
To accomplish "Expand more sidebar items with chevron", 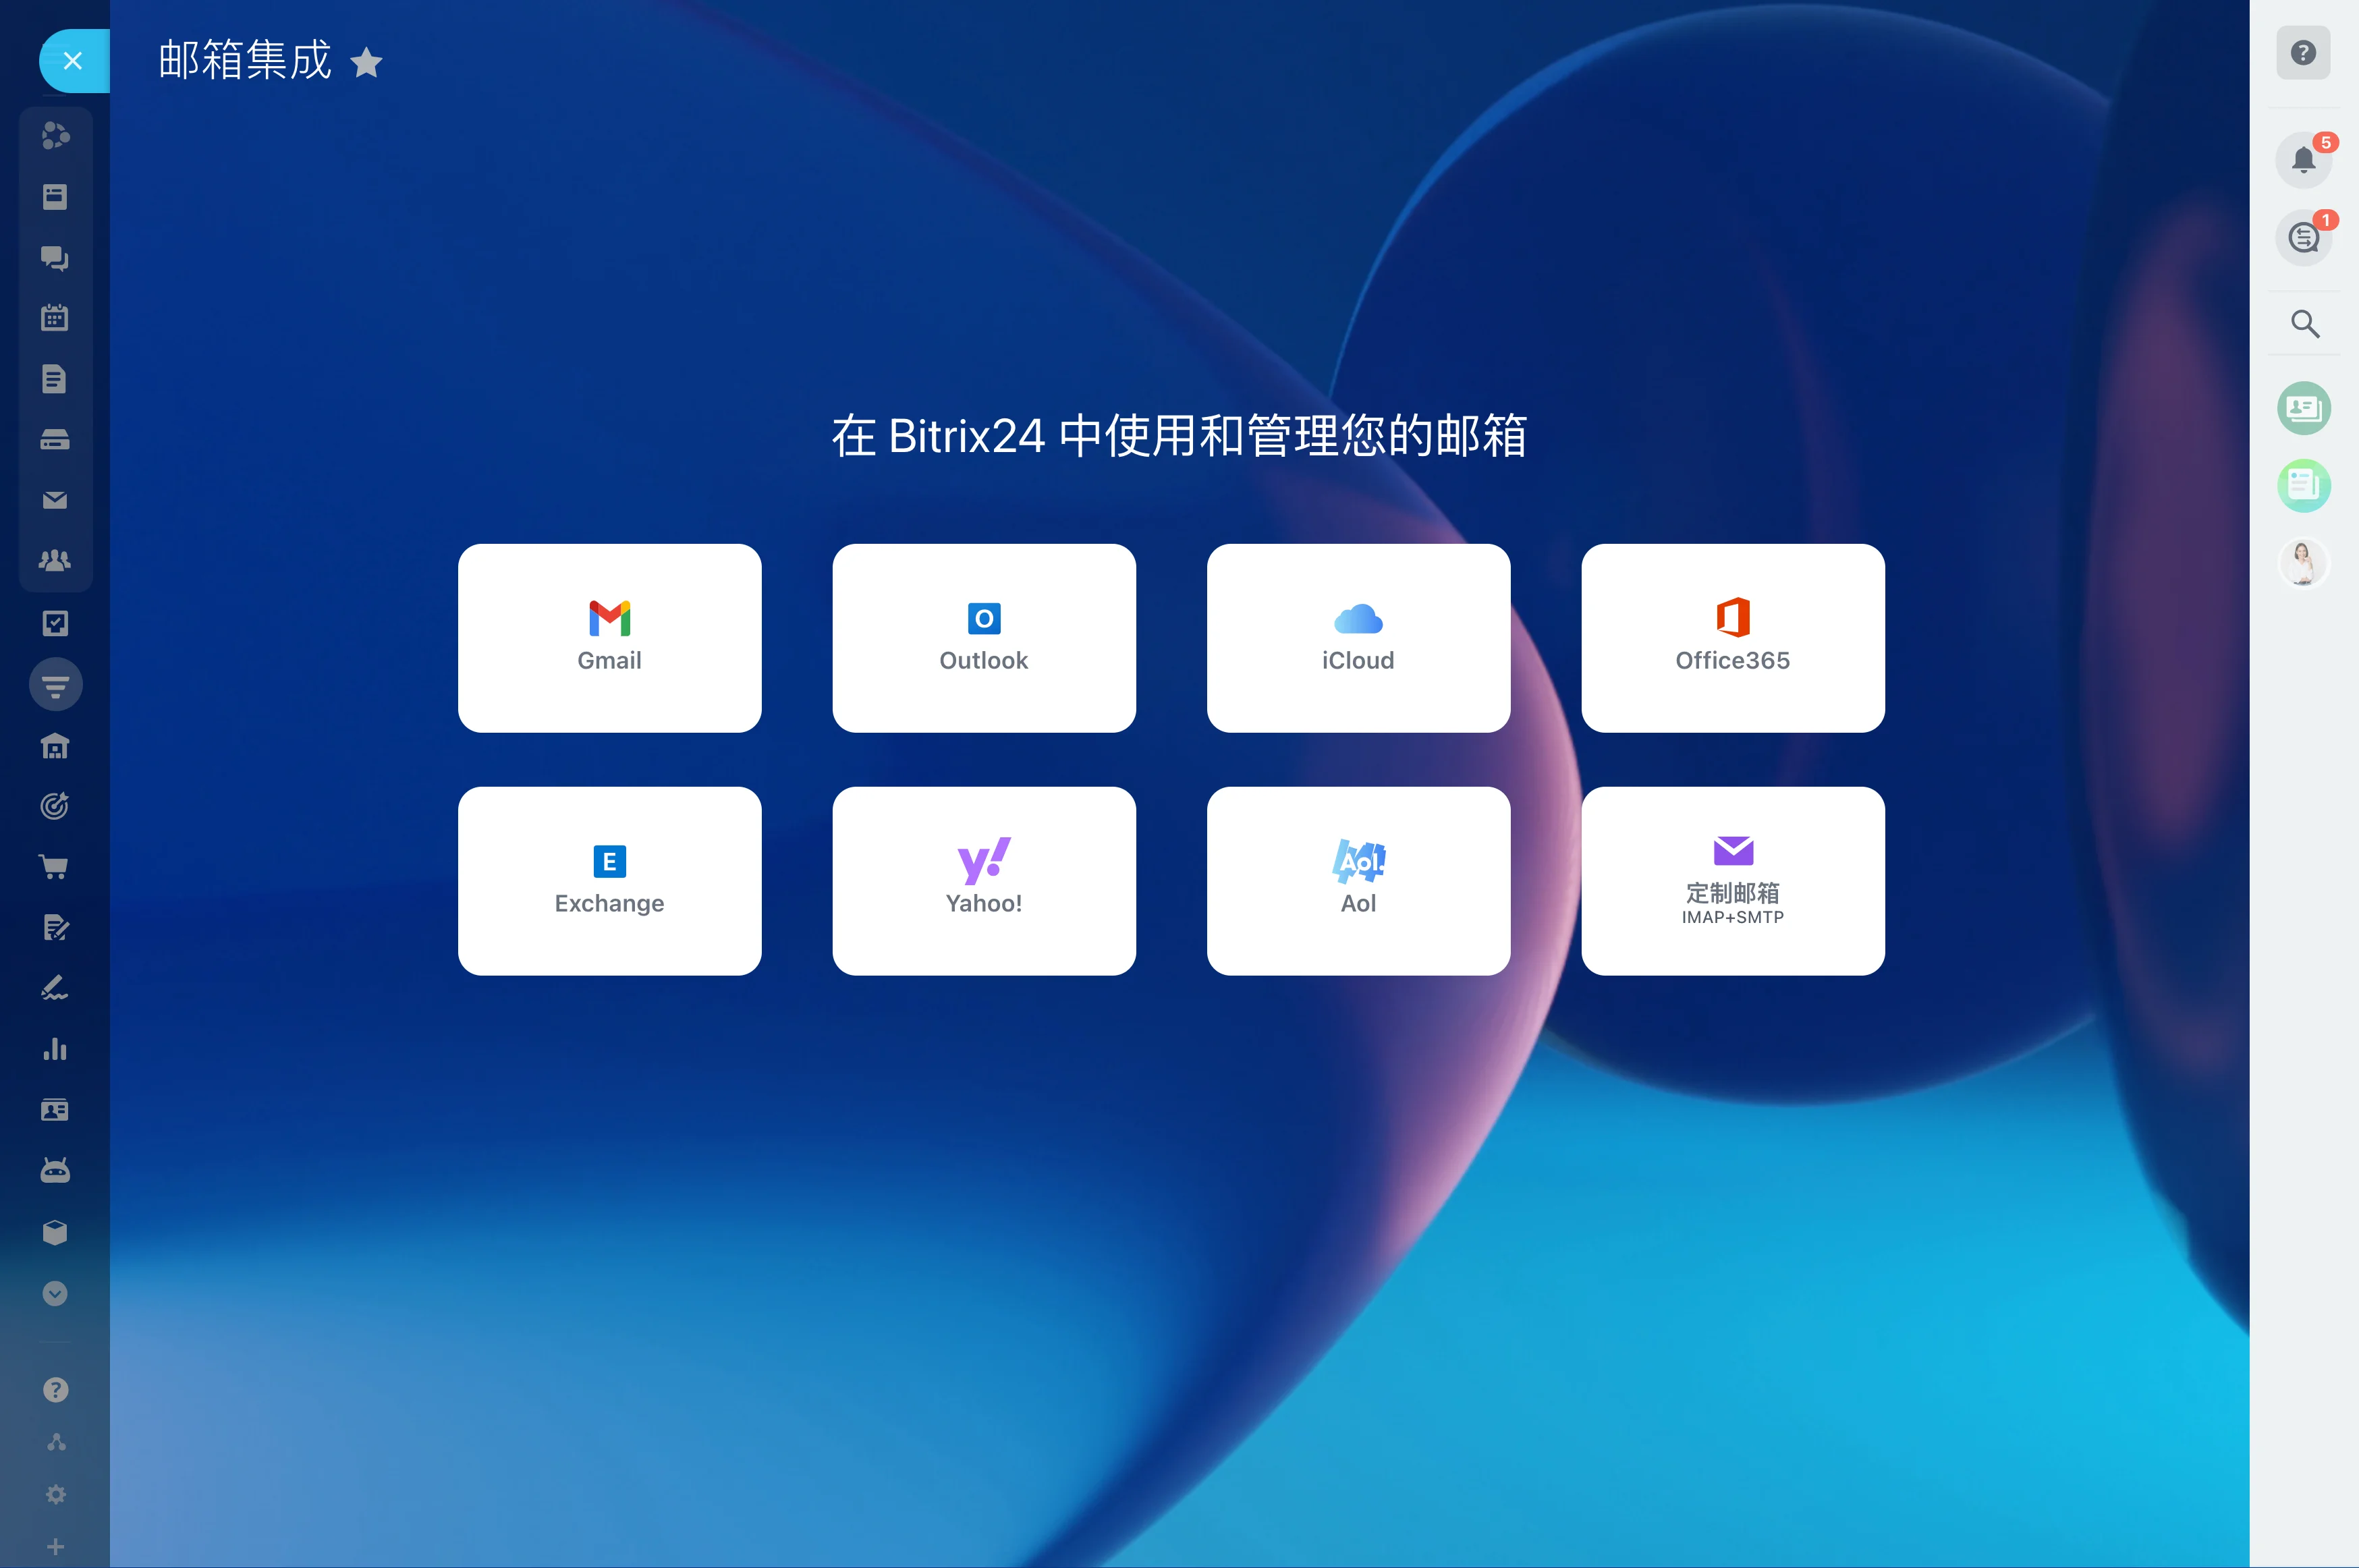I will 55,1294.
